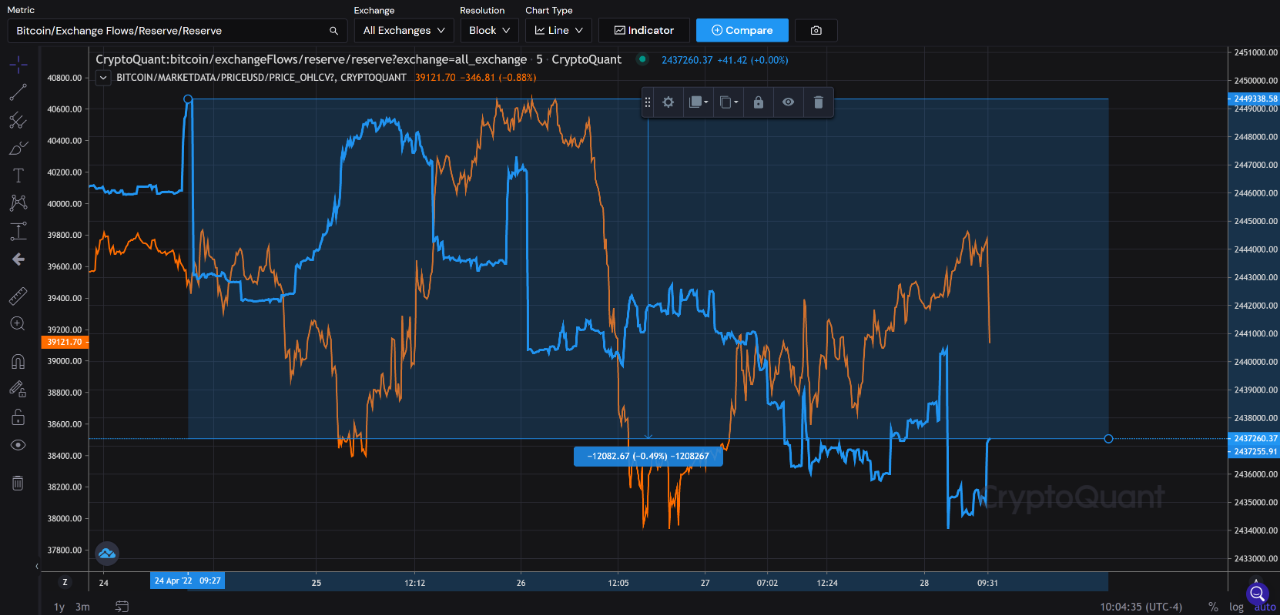
Task: Toggle lock all drawing tools
Action: pyautogui.click(x=18, y=417)
